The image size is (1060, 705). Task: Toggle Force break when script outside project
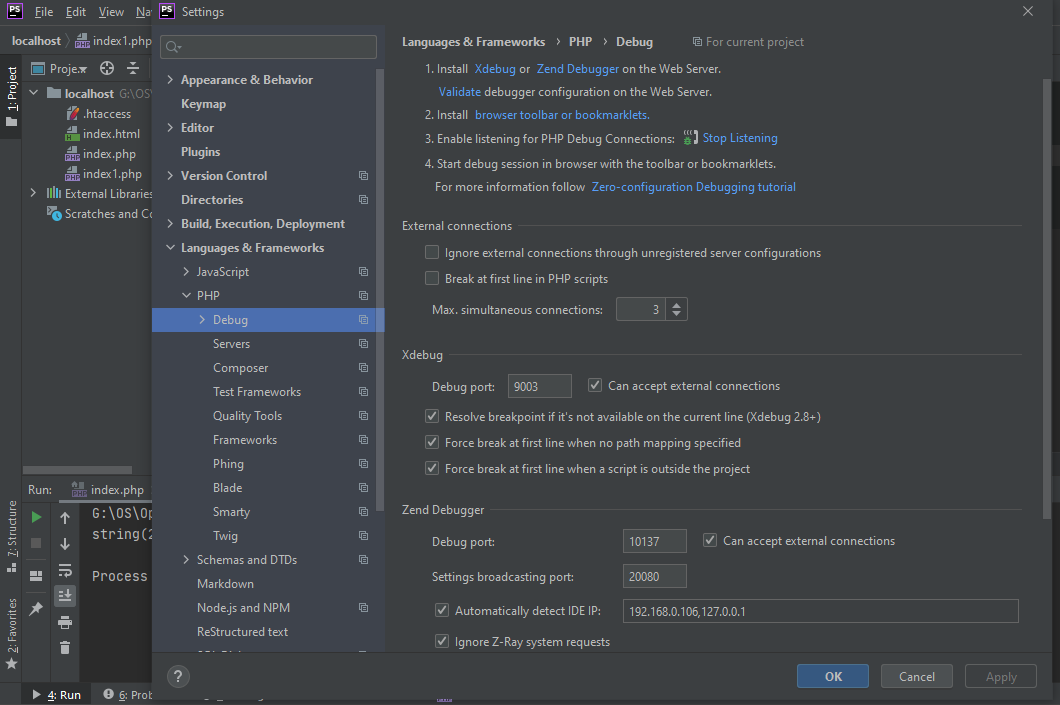coord(432,468)
